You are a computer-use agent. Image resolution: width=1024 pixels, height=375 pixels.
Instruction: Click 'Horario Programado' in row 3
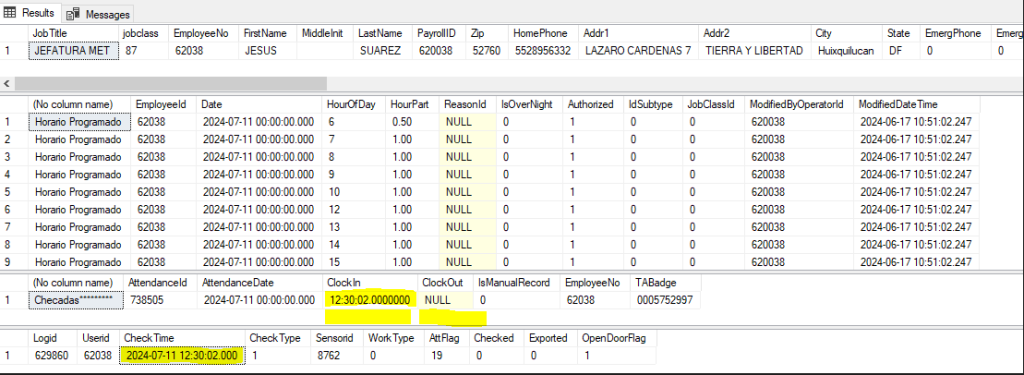(80, 157)
